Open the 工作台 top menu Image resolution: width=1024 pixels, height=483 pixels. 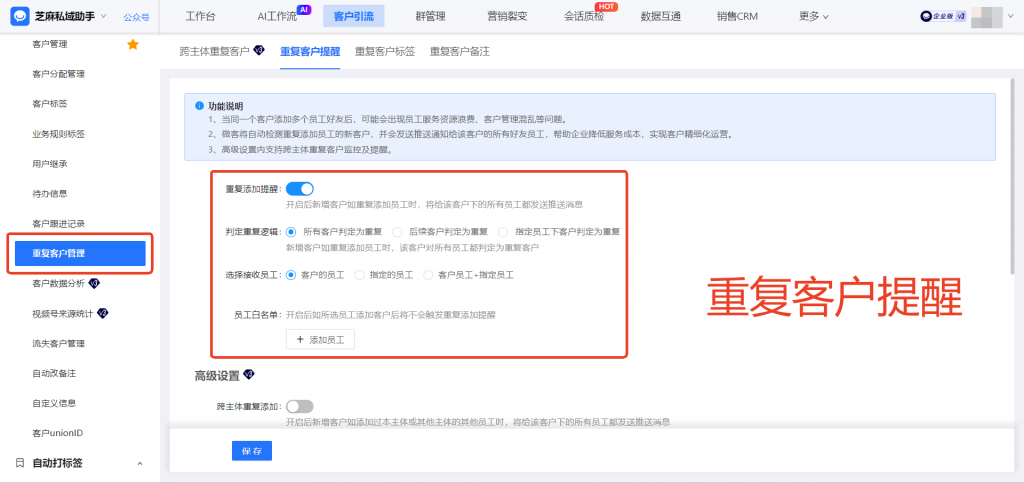point(200,17)
